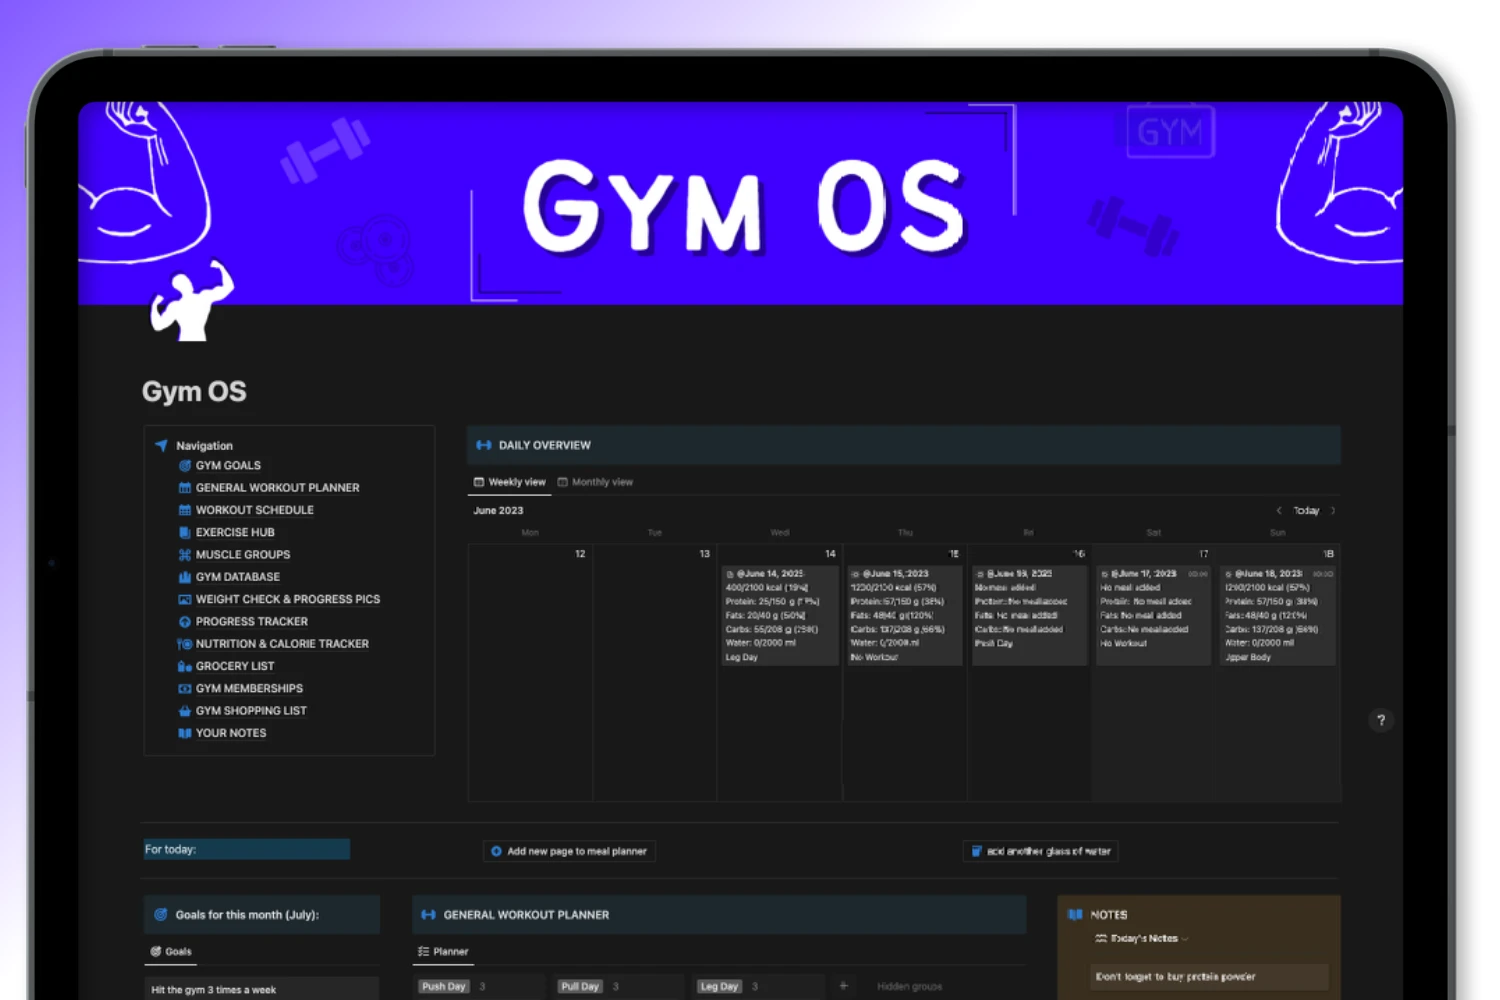This screenshot has width=1500, height=1000.
Task: Click the GYM SHOPPING LIST basket icon
Action: pyautogui.click(x=185, y=711)
